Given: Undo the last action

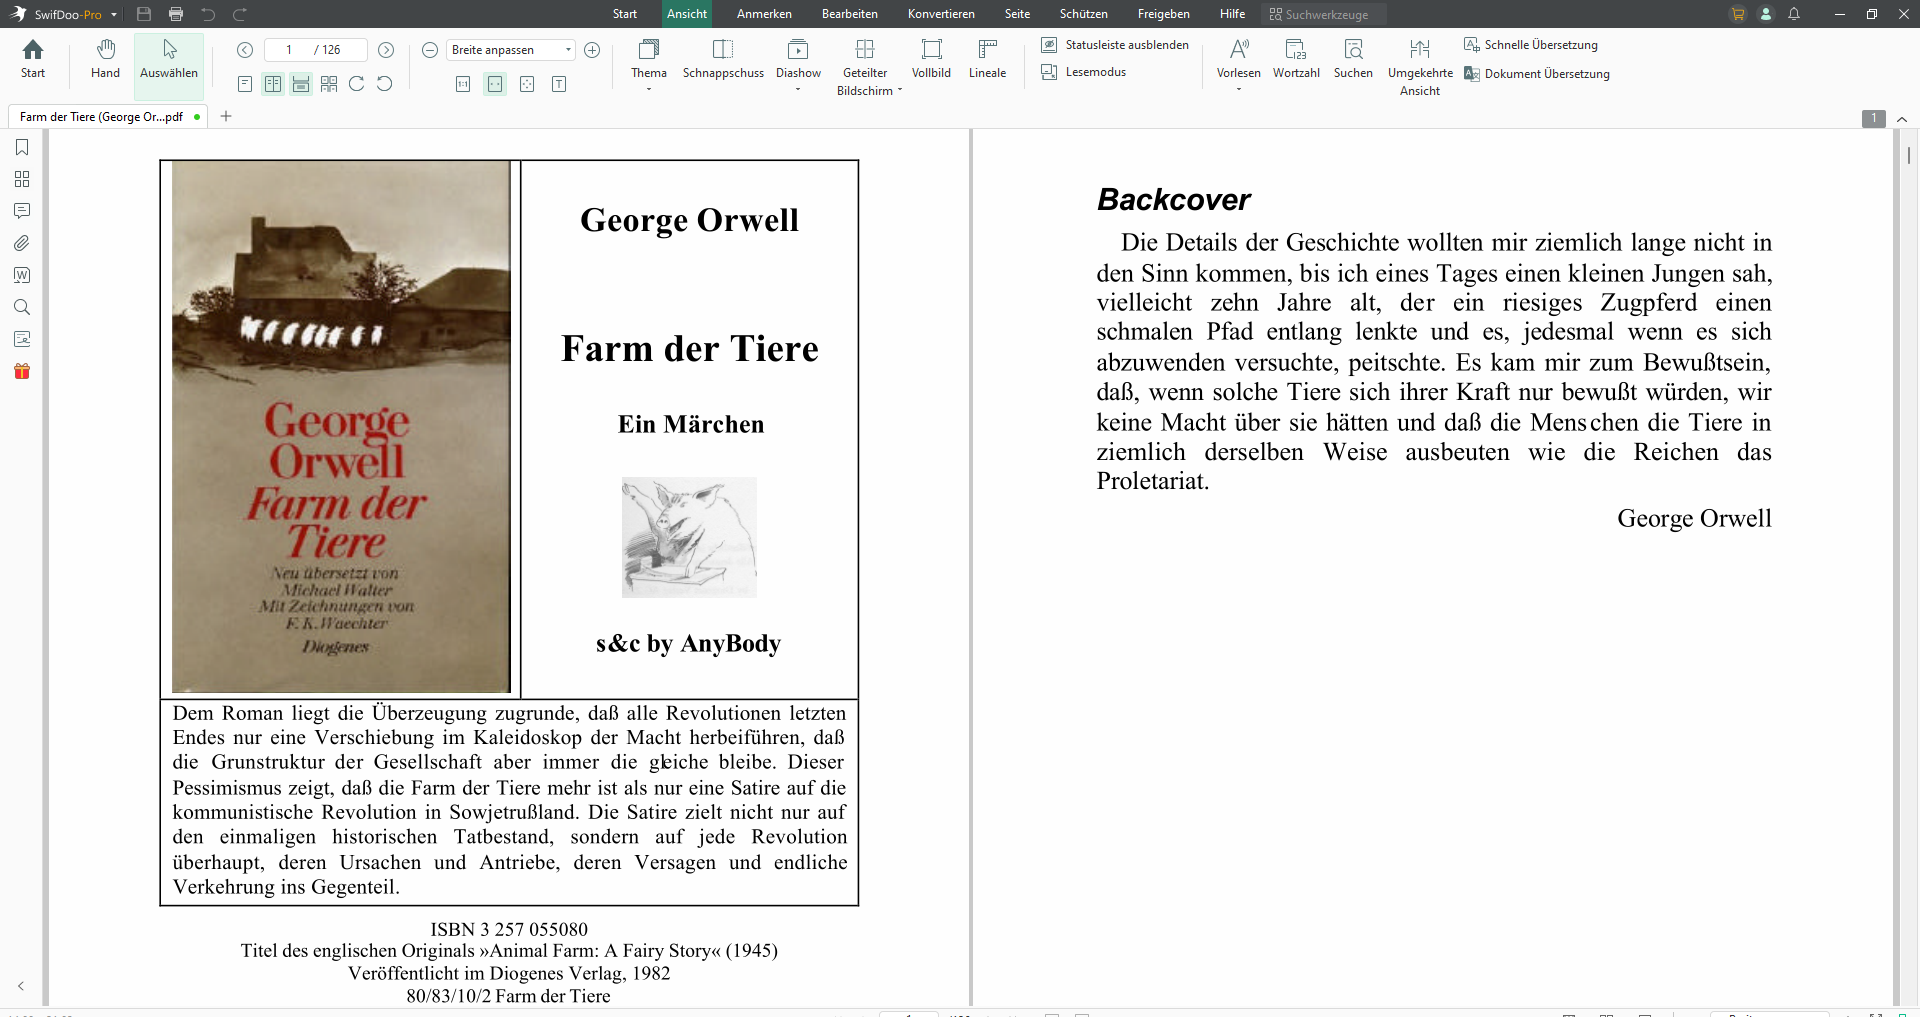Looking at the screenshot, I should [x=208, y=14].
